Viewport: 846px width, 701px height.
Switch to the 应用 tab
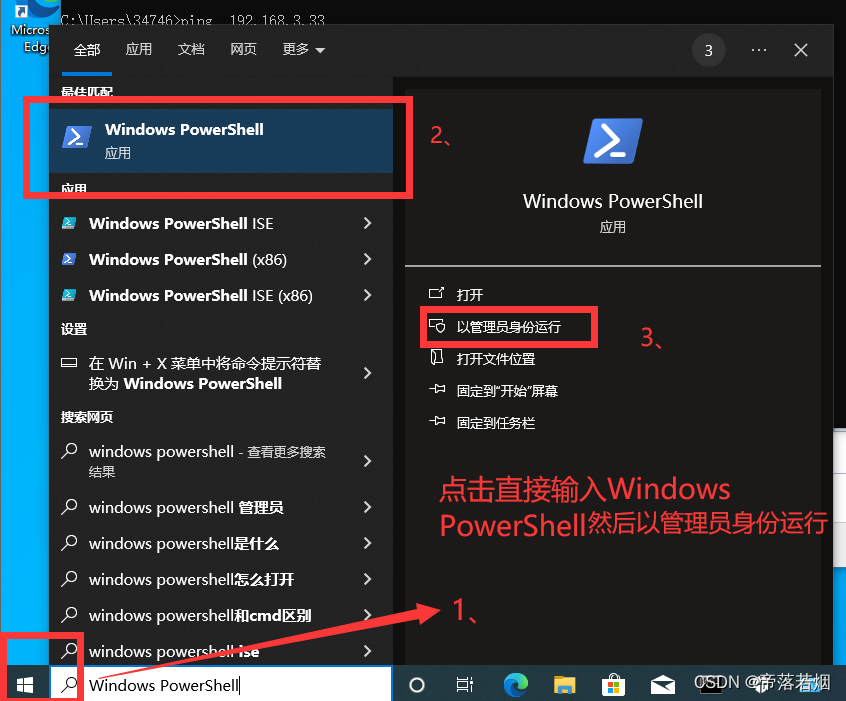point(139,48)
